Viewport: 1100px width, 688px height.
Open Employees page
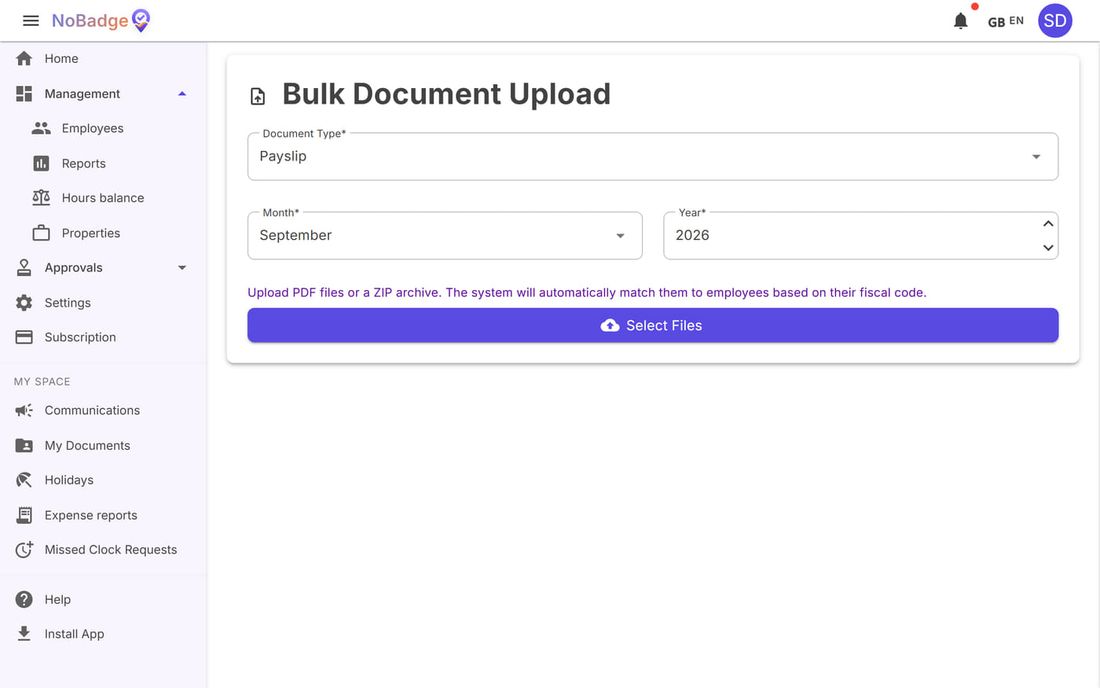point(93,128)
